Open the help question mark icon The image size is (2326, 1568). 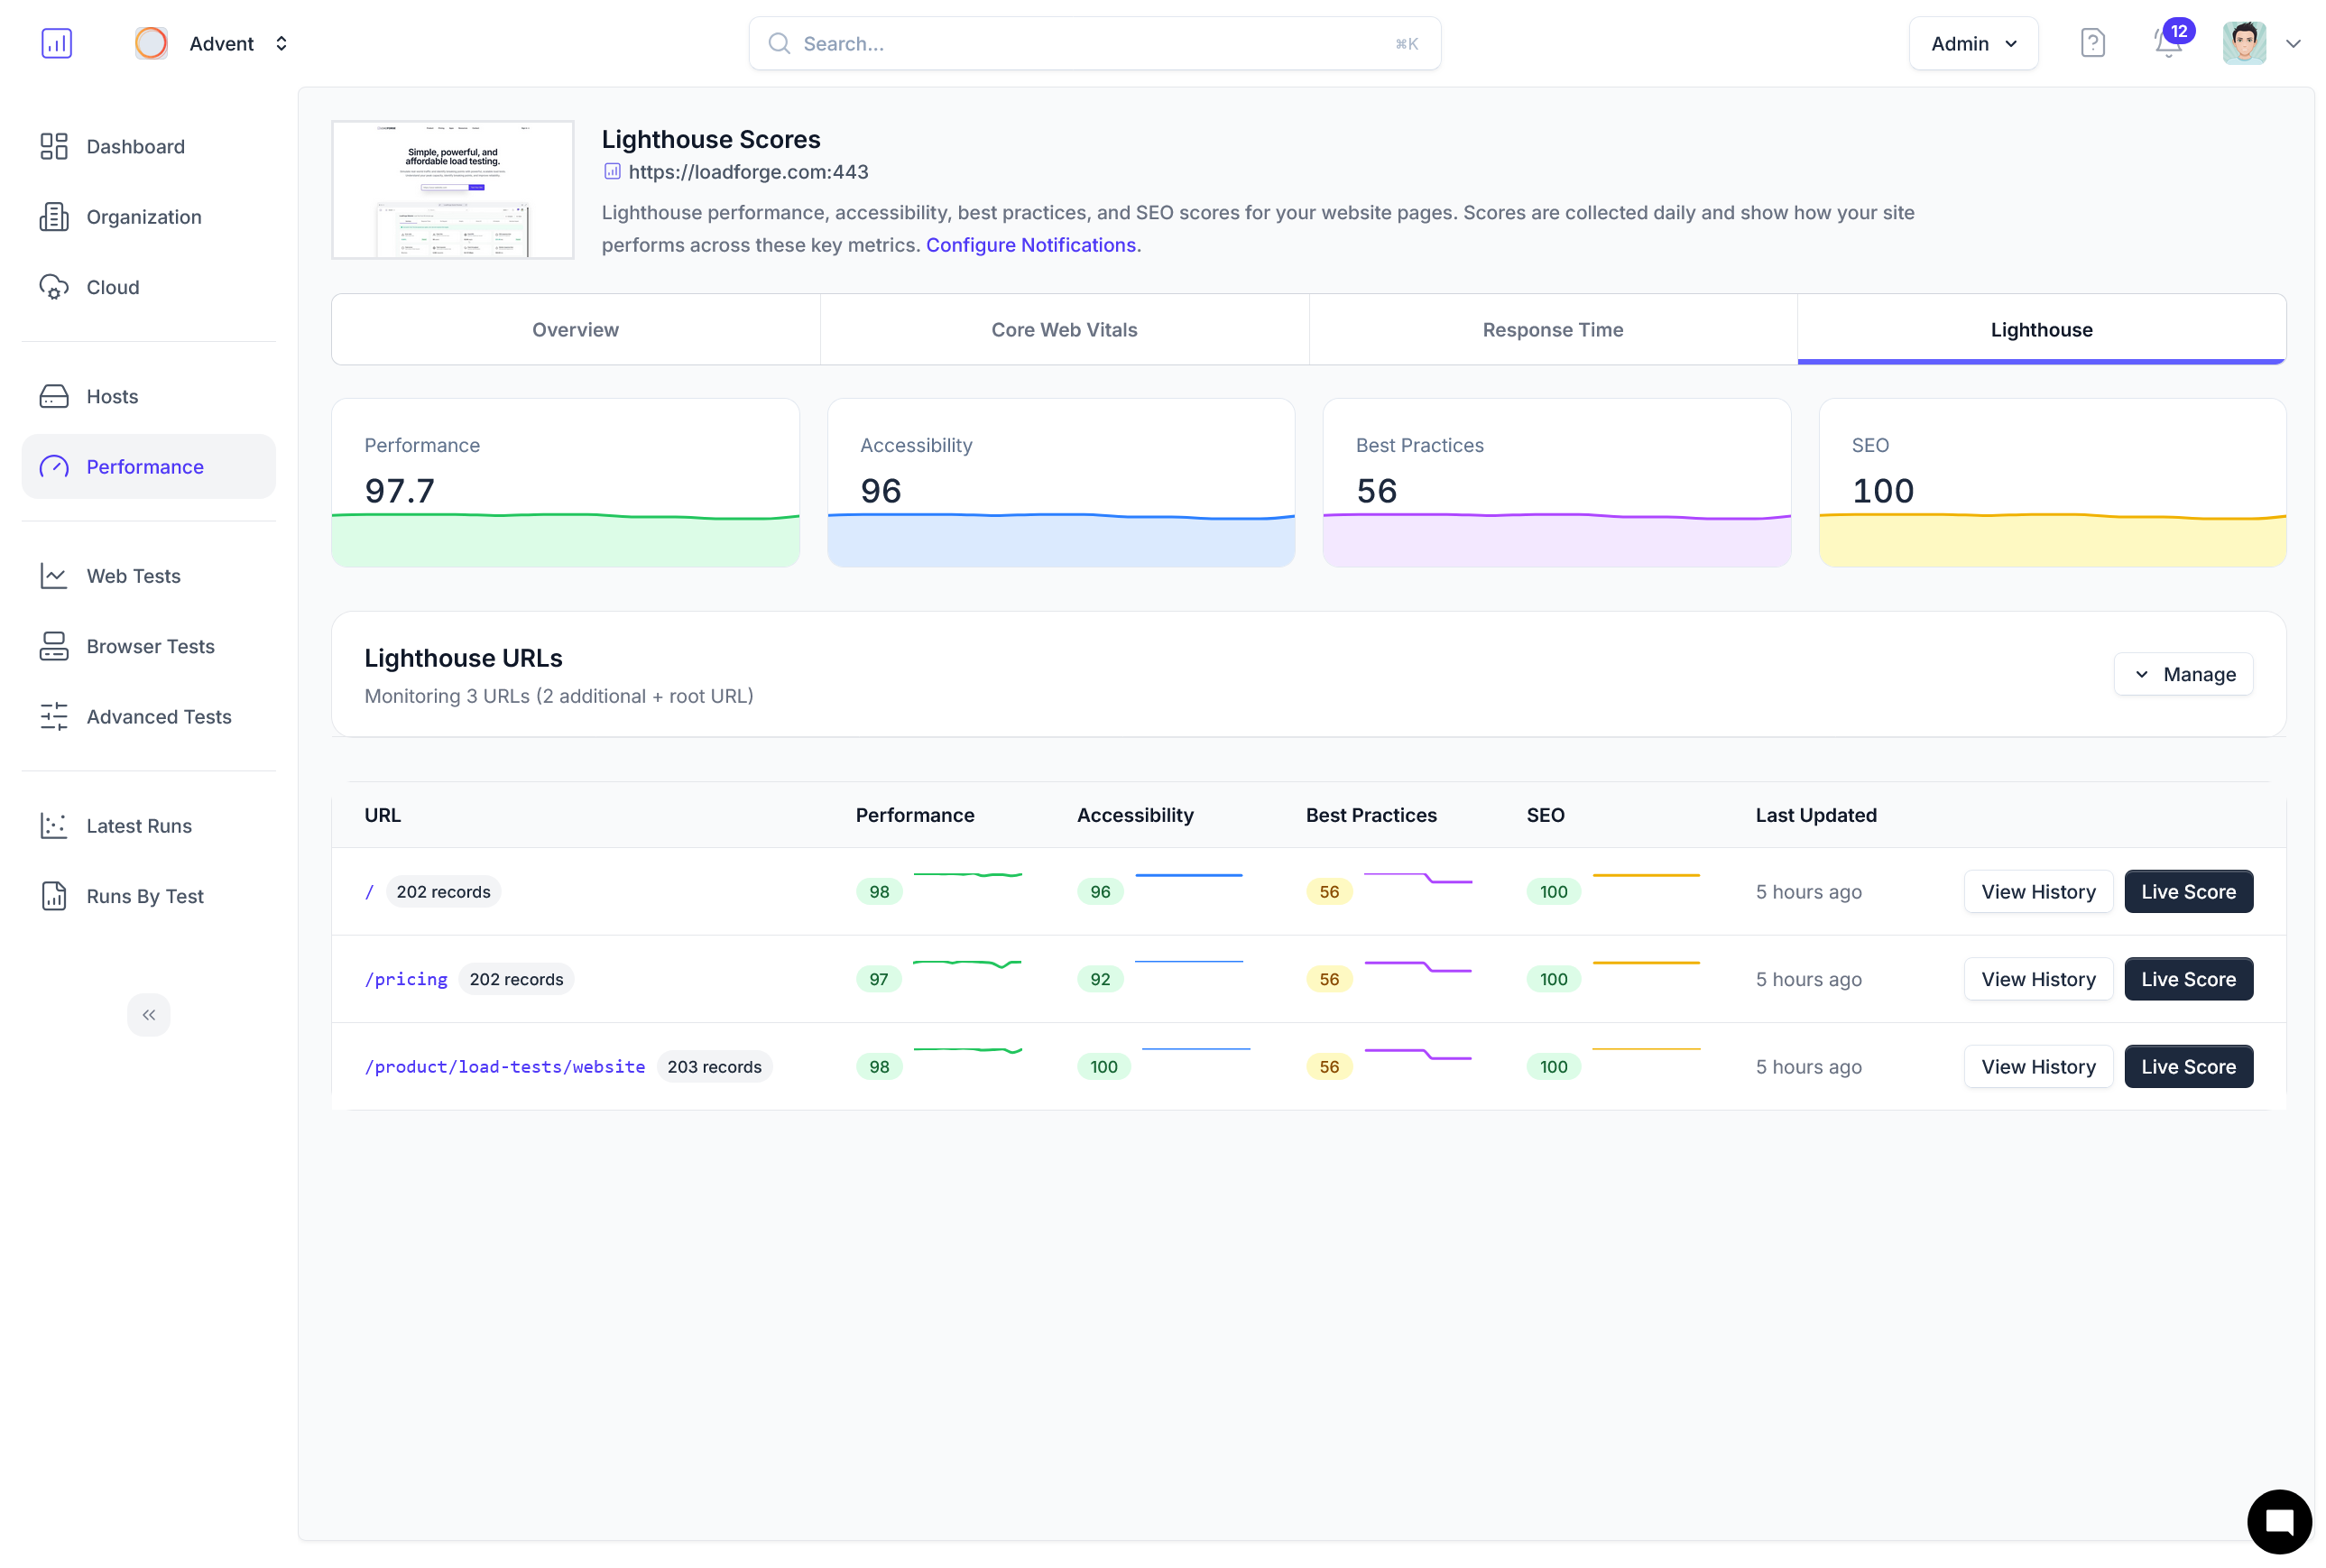point(2092,43)
